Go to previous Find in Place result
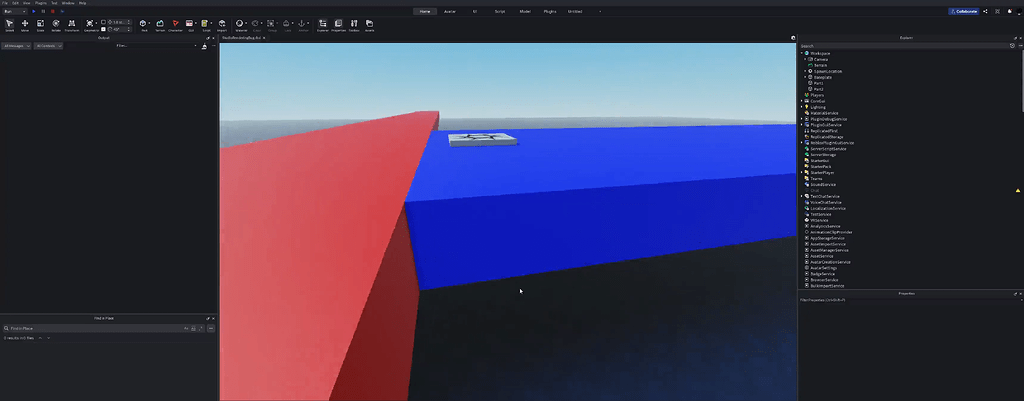 [40, 338]
